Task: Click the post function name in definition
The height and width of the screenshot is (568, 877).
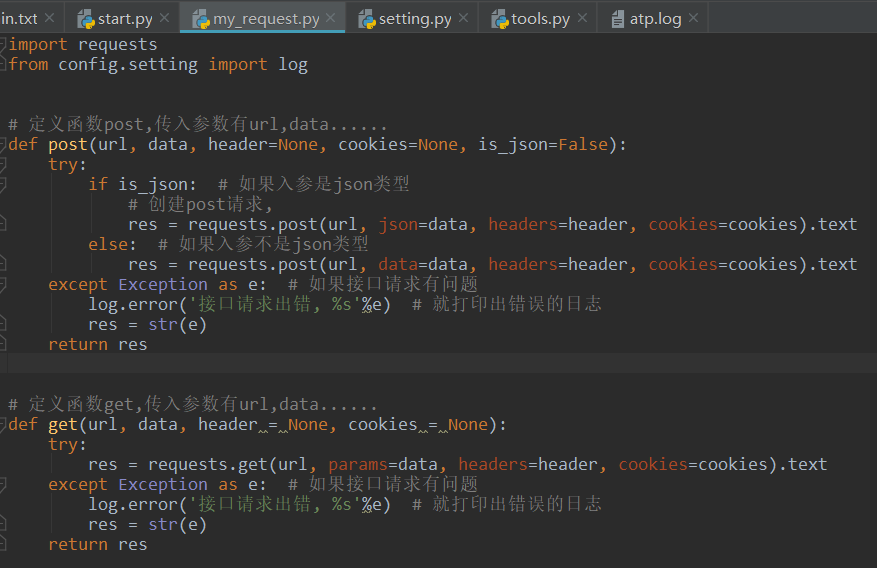Action: 68,144
